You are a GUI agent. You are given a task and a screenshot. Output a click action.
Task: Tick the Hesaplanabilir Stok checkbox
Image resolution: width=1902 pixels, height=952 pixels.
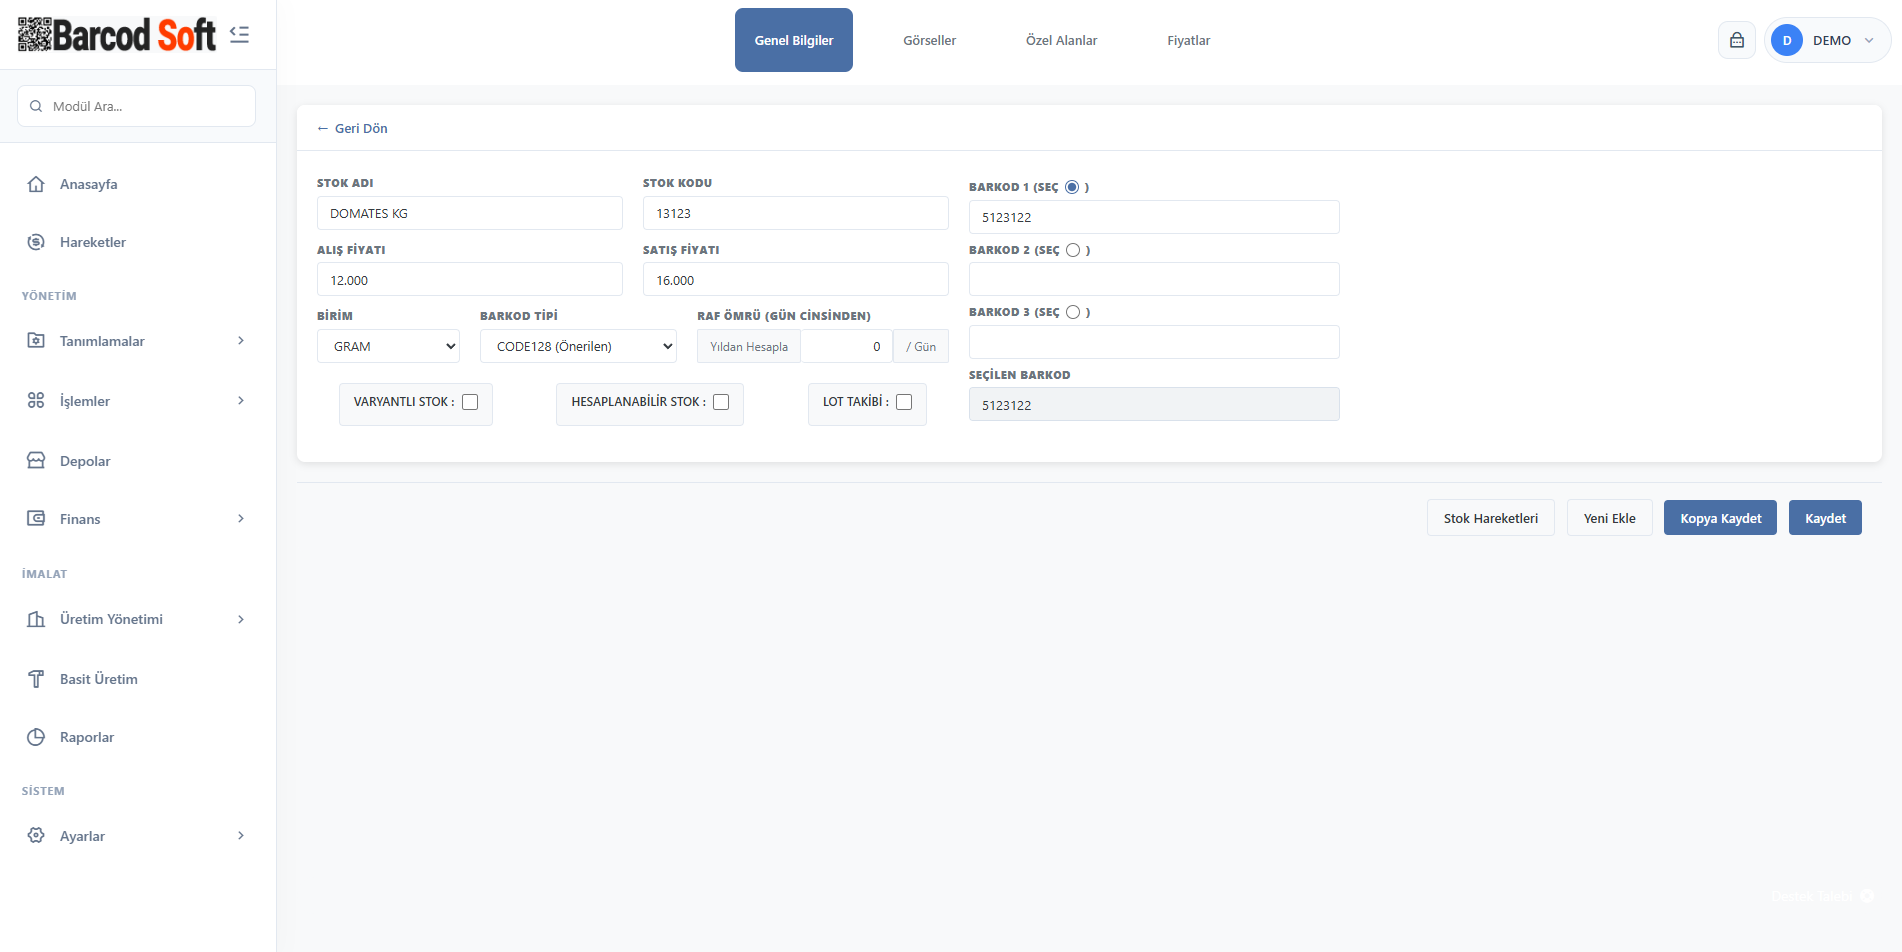721,402
